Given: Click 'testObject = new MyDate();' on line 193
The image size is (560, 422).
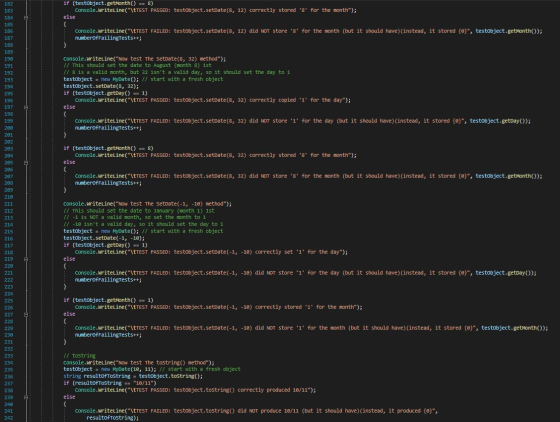Looking at the screenshot, I should (x=101, y=79).
